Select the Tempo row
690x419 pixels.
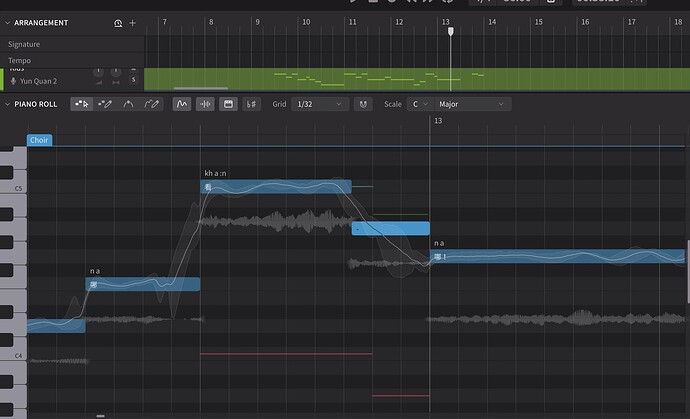(72, 60)
